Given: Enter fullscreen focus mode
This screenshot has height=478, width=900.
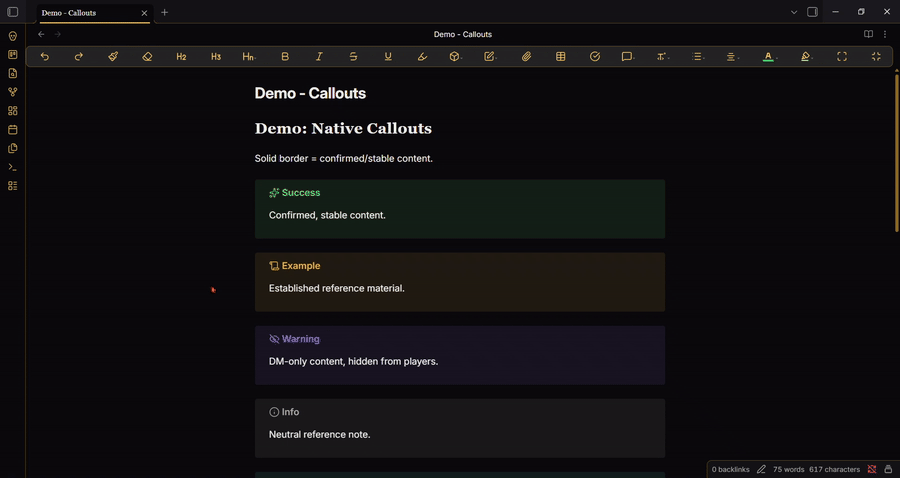Looking at the screenshot, I should click(x=841, y=56).
